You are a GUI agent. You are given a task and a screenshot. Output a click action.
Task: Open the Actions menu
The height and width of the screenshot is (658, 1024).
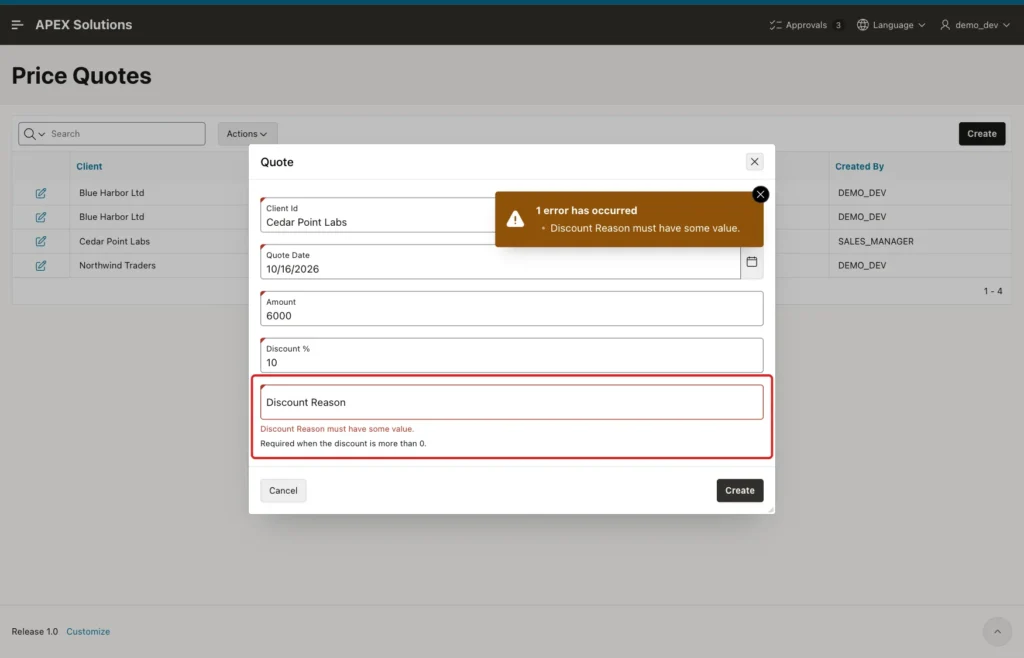[247, 134]
